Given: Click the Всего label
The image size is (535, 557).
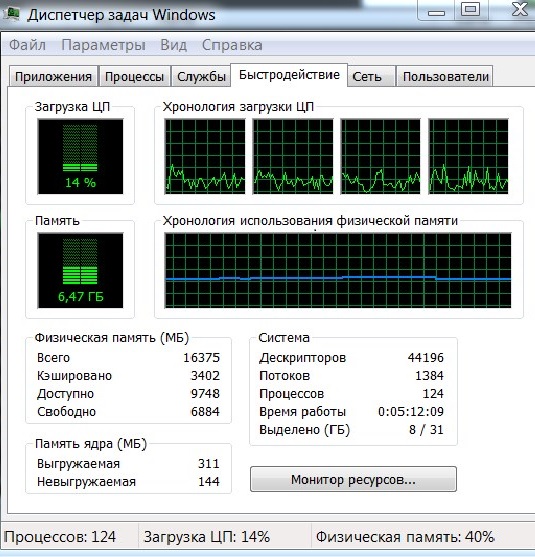Looking at the screenshot, I should coord(53,357).
